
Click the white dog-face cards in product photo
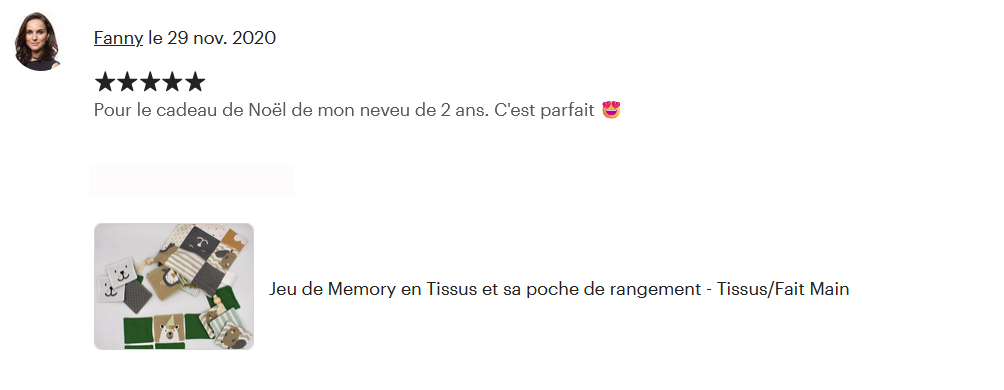point(118,279)
